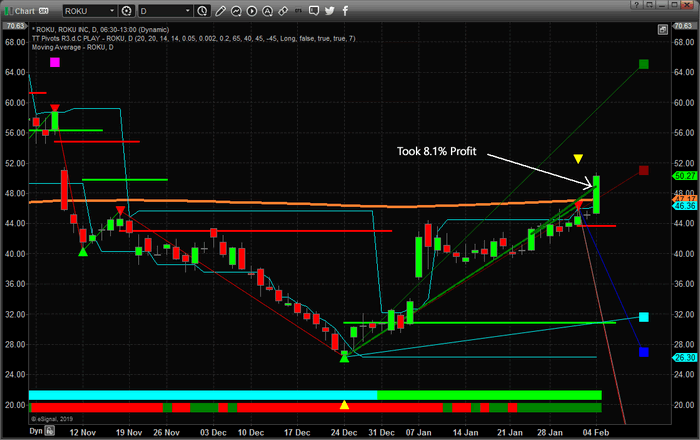Open the alerts 'A' icon
Image resolution: width=700 pixels, height=440 pixels.
point(267,11)
